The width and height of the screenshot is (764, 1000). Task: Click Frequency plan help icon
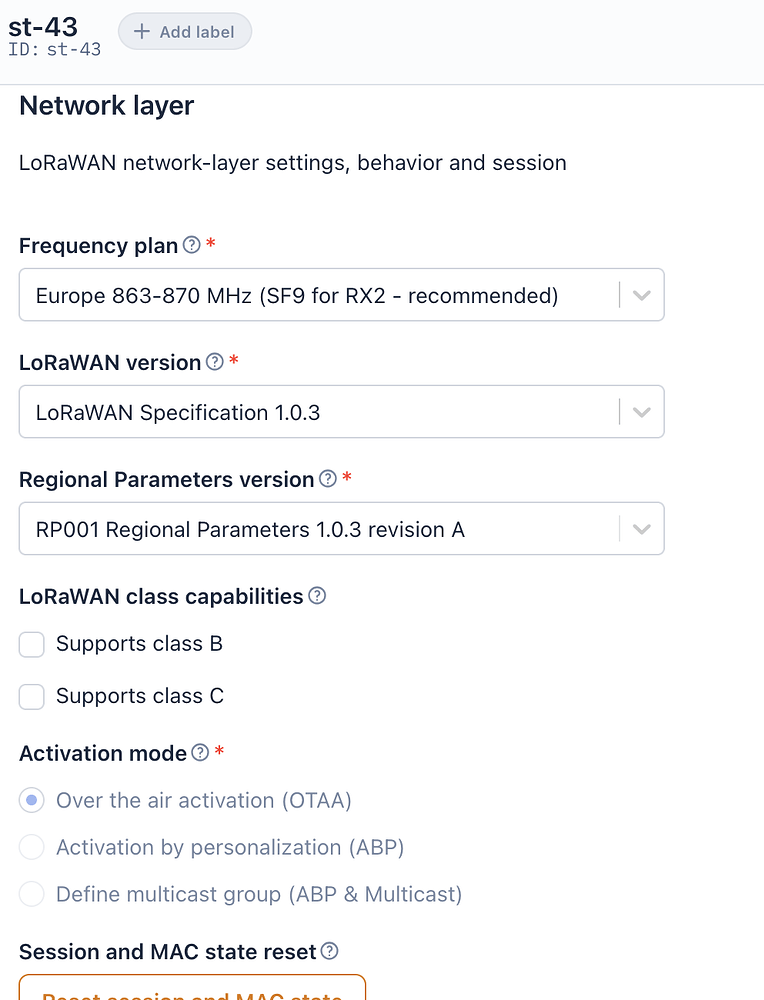pyautogui.click(x=193, y=245)
